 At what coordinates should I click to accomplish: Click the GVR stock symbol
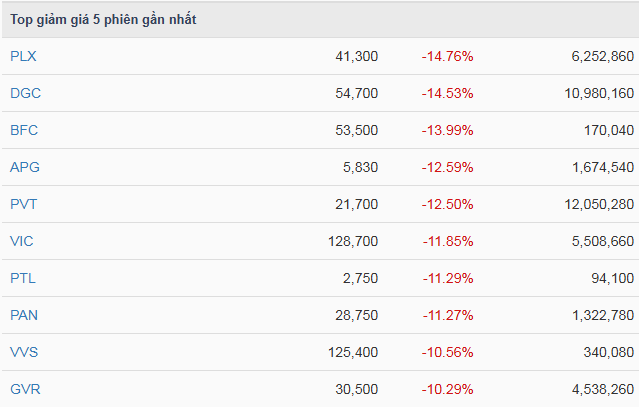(25, 389)
